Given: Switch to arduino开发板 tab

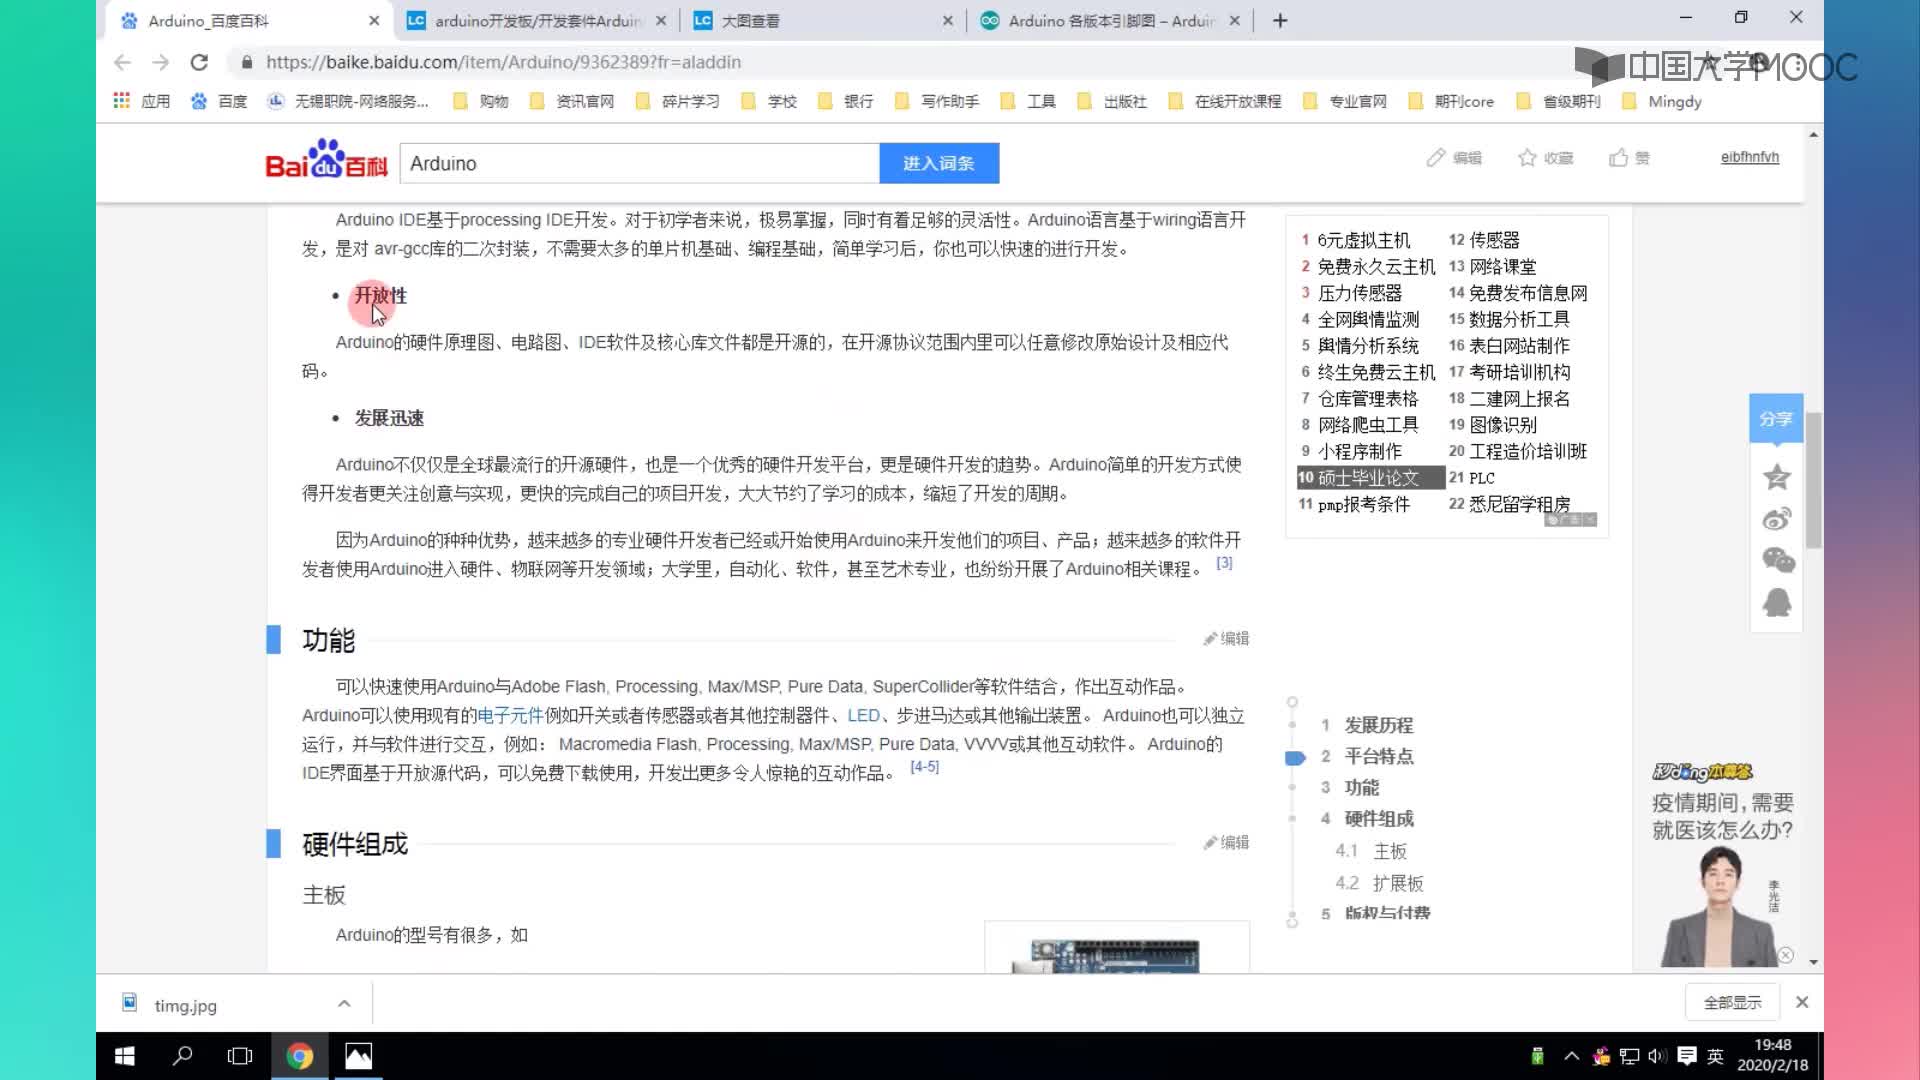Looking at the screenshot, I should click(x=535, y=20).
